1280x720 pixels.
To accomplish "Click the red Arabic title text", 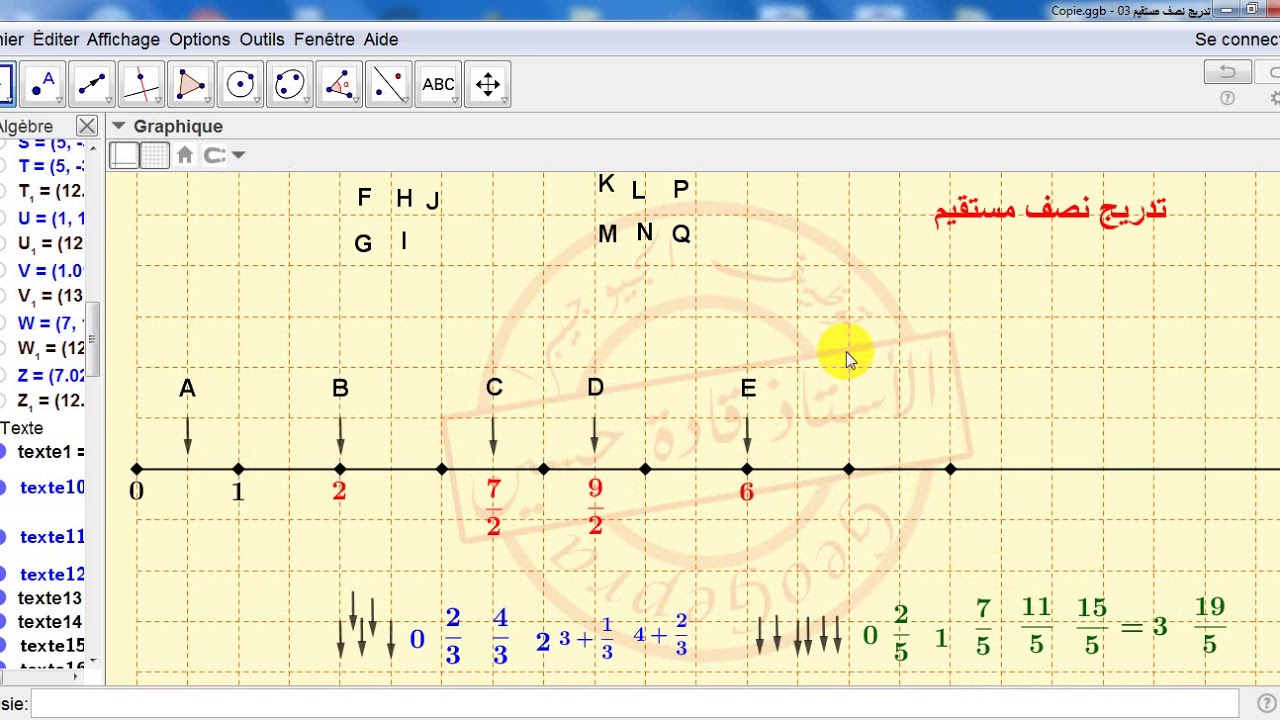I will (x=1050, y=209).
